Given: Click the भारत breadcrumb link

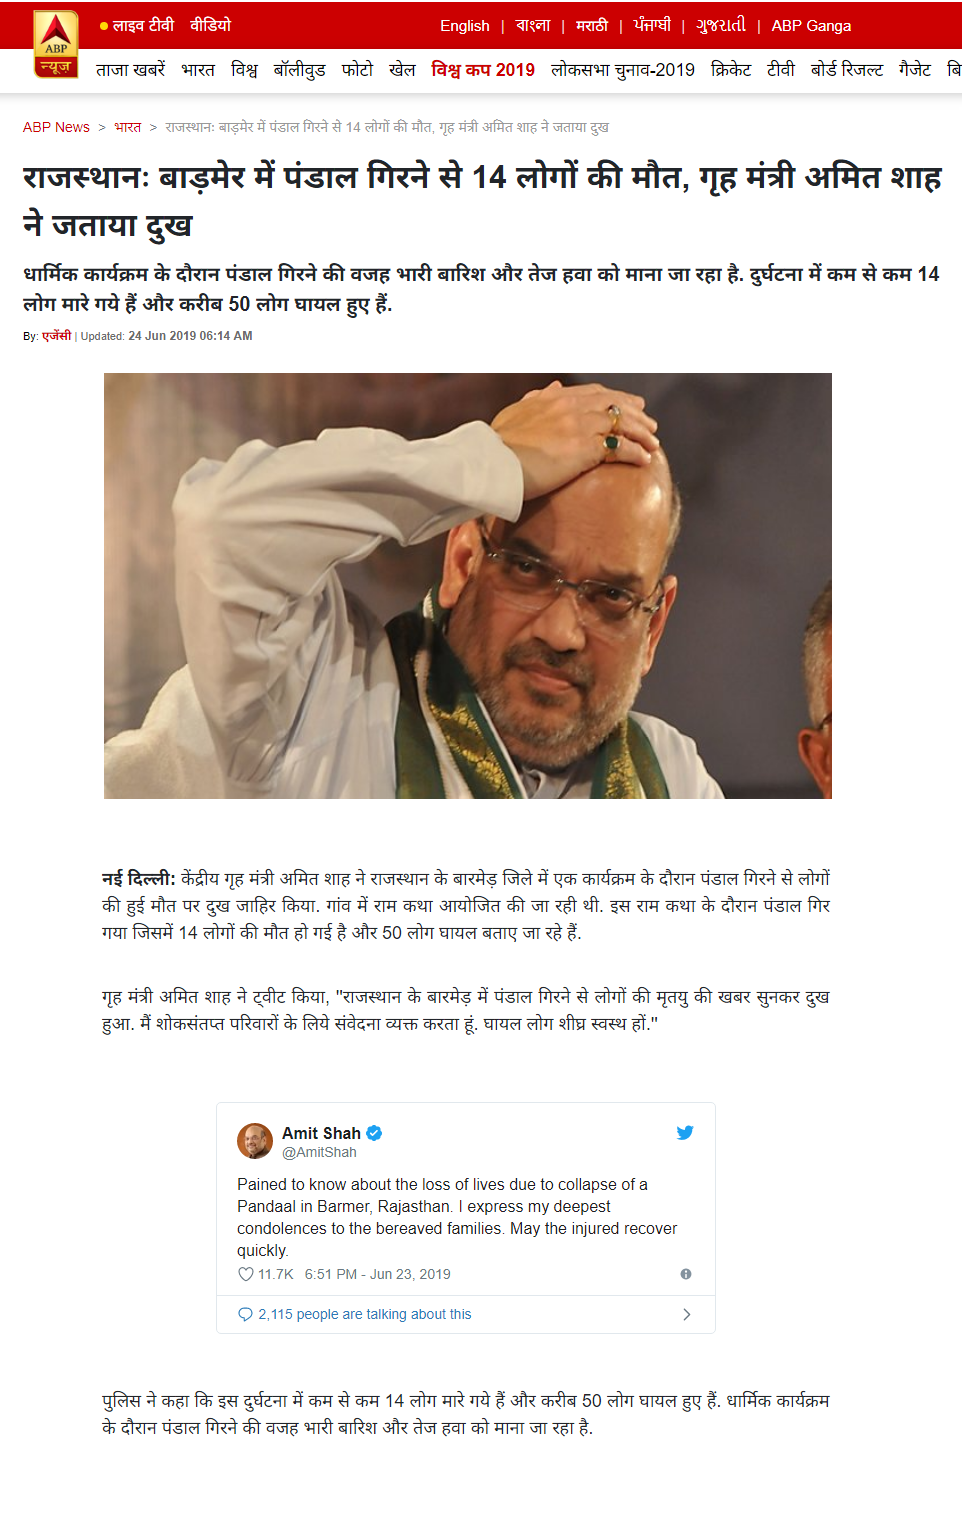Looking at the screenshot, I should (x=127, y=127).
